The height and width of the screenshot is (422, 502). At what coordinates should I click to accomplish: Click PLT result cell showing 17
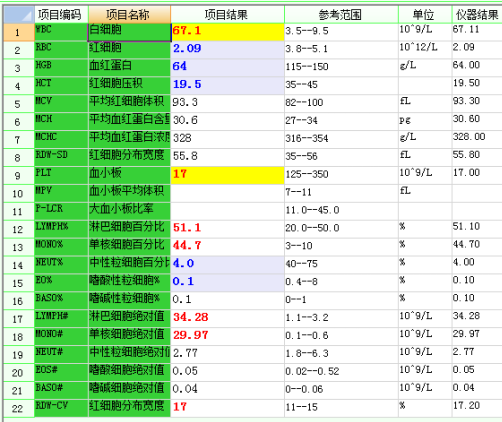(227, 175)
